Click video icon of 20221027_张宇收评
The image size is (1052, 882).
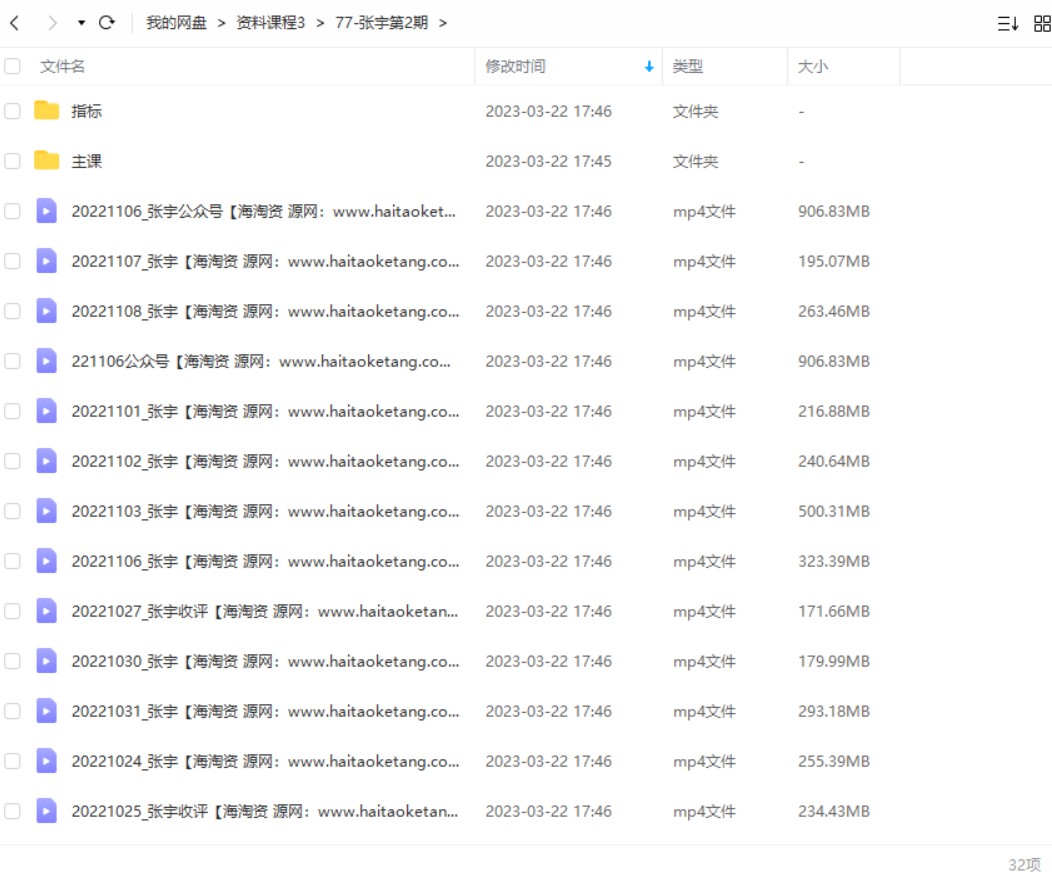(46, 611)
